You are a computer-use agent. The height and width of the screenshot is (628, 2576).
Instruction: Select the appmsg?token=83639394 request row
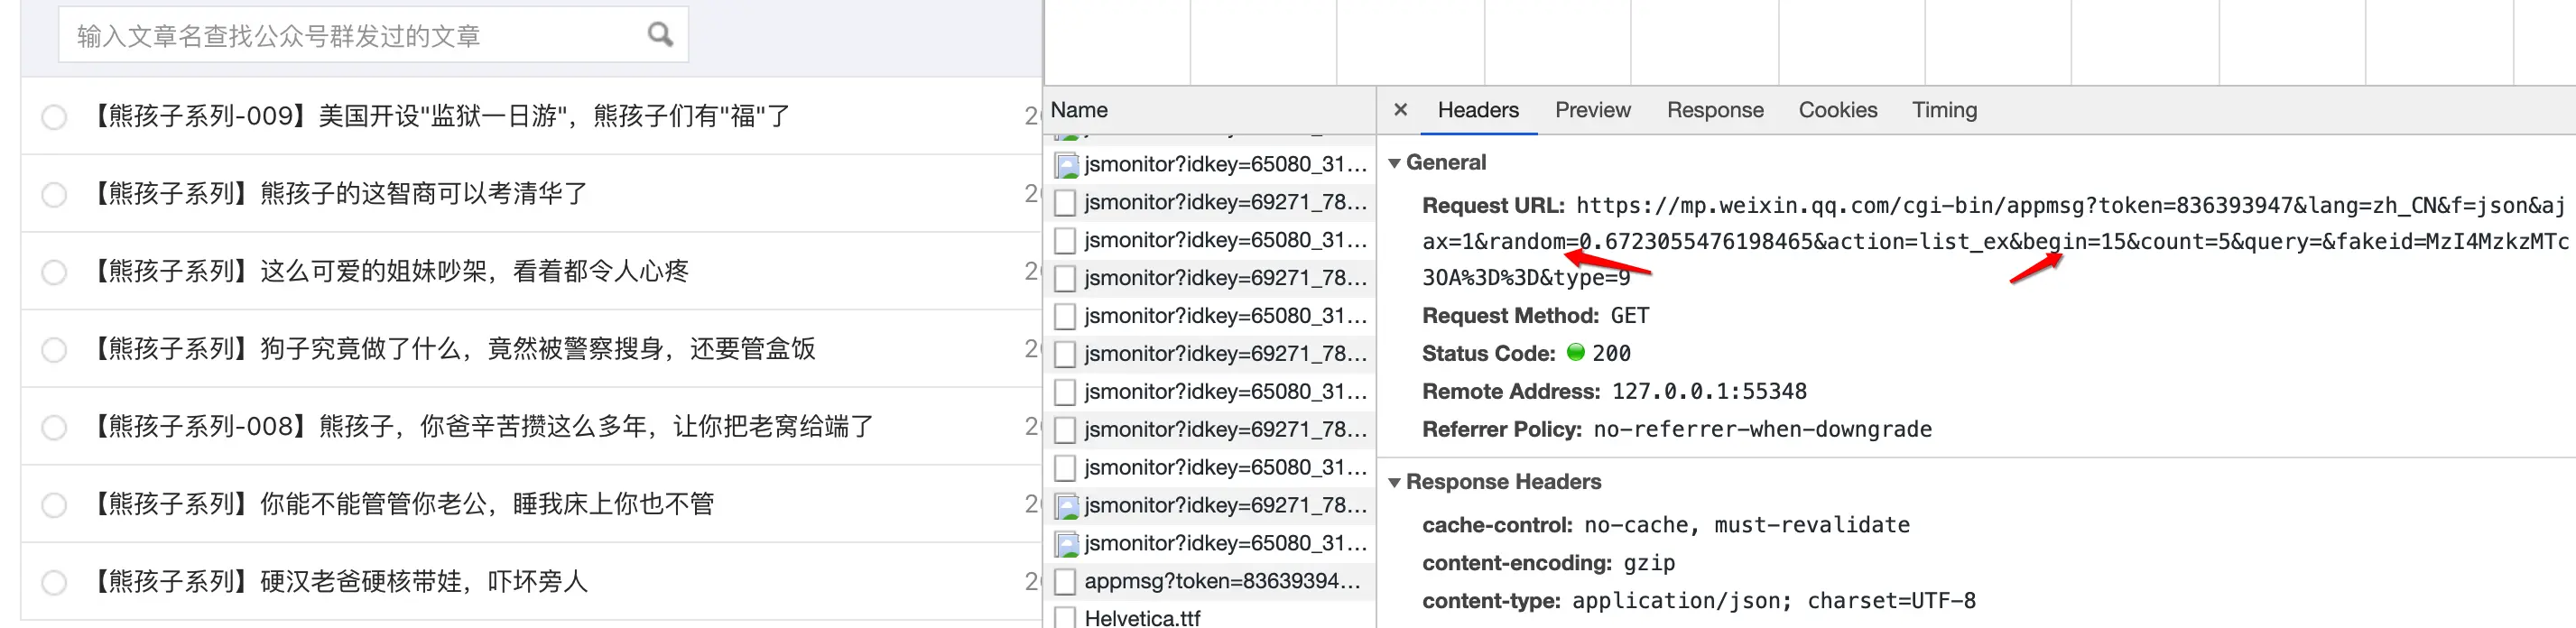(1210, 581)
